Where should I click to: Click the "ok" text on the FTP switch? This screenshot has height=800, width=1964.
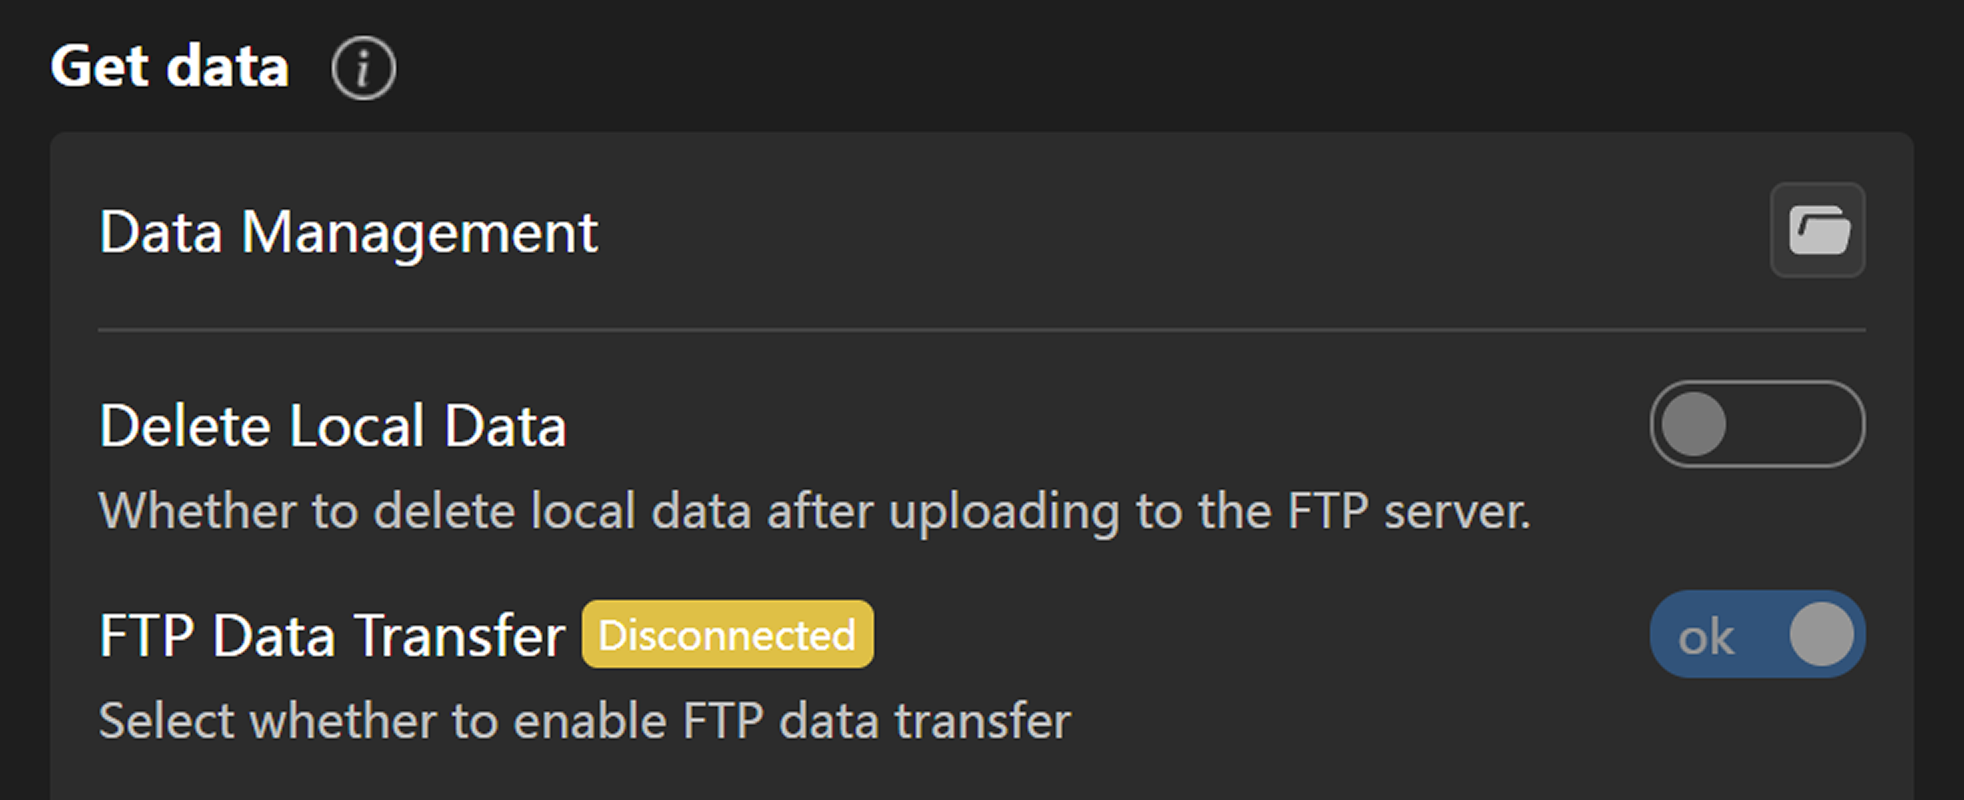(x=1705, y=637)
